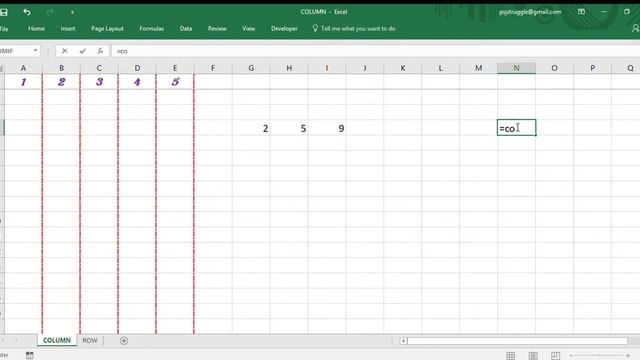
Task: Click the purple number 5 in column E
Action: click(176, 82)
